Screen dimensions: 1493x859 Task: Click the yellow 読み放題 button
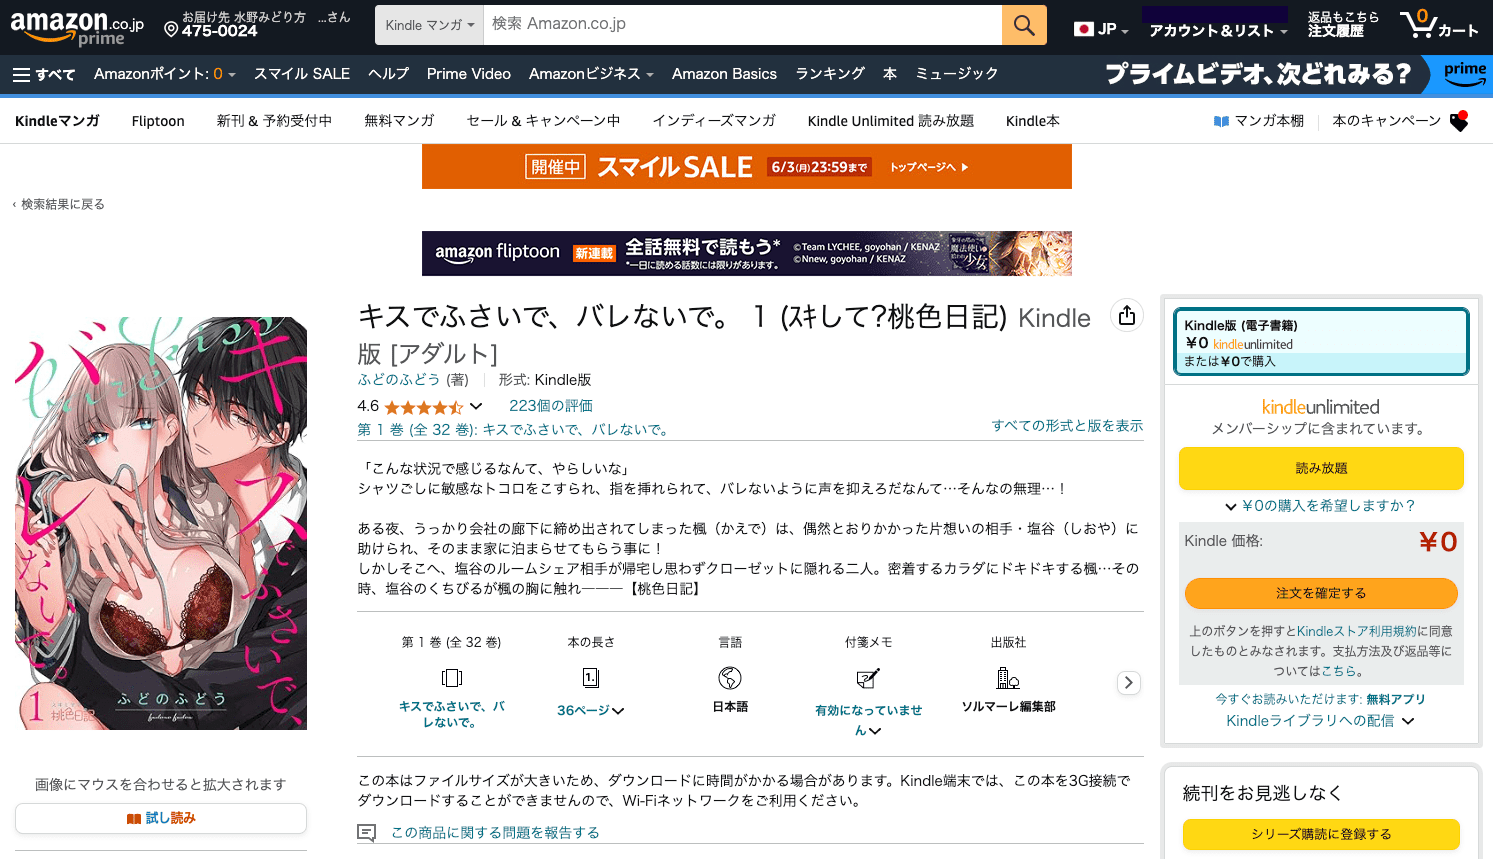tap(1320, 468)
